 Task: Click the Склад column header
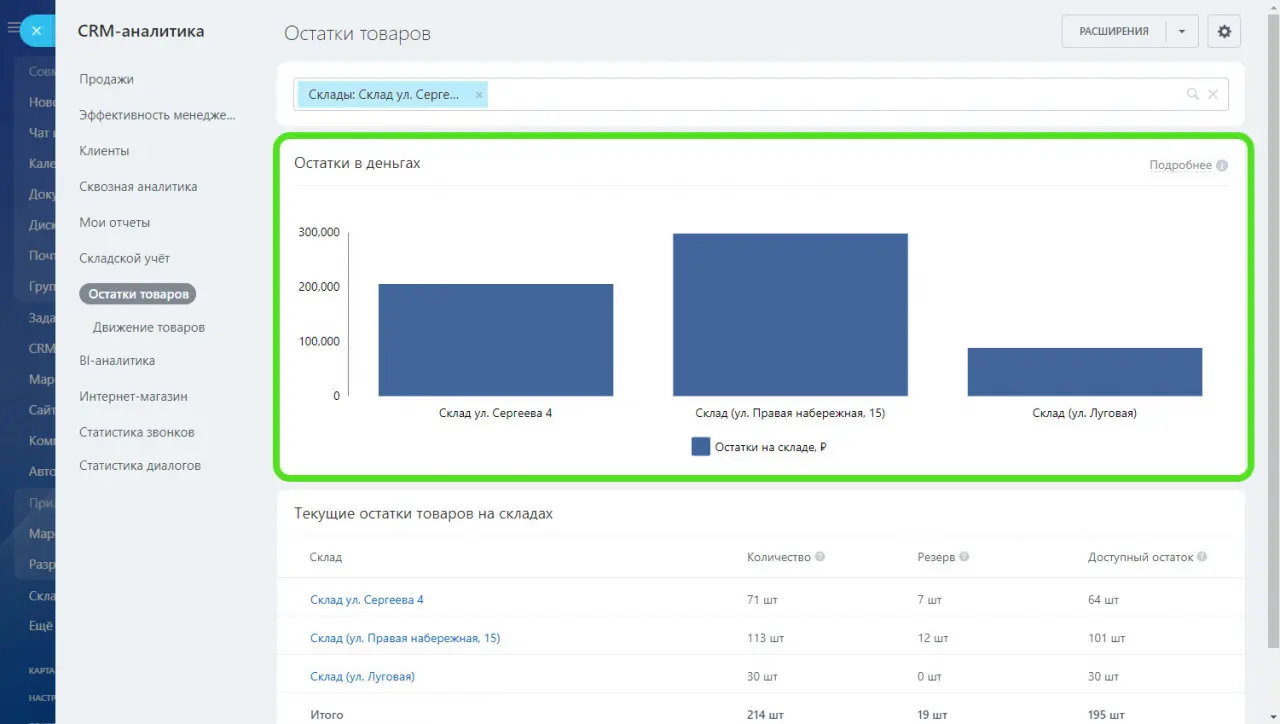point(326,557)
